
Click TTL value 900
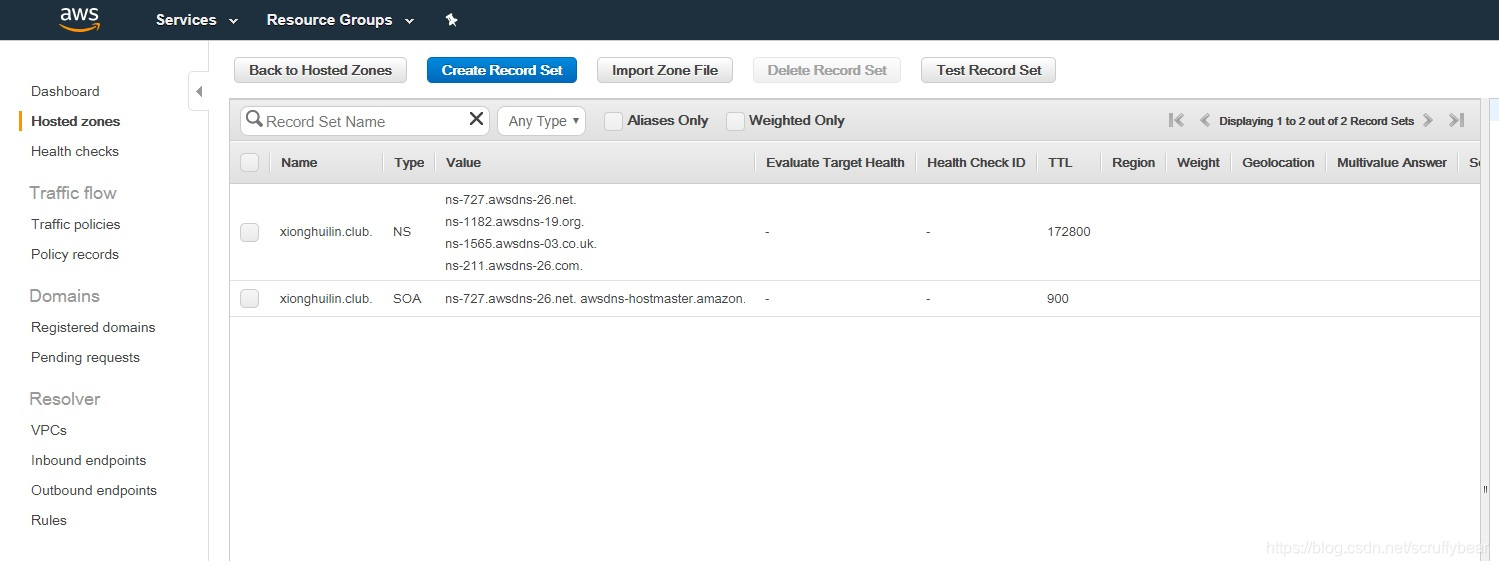point(1058,298)
